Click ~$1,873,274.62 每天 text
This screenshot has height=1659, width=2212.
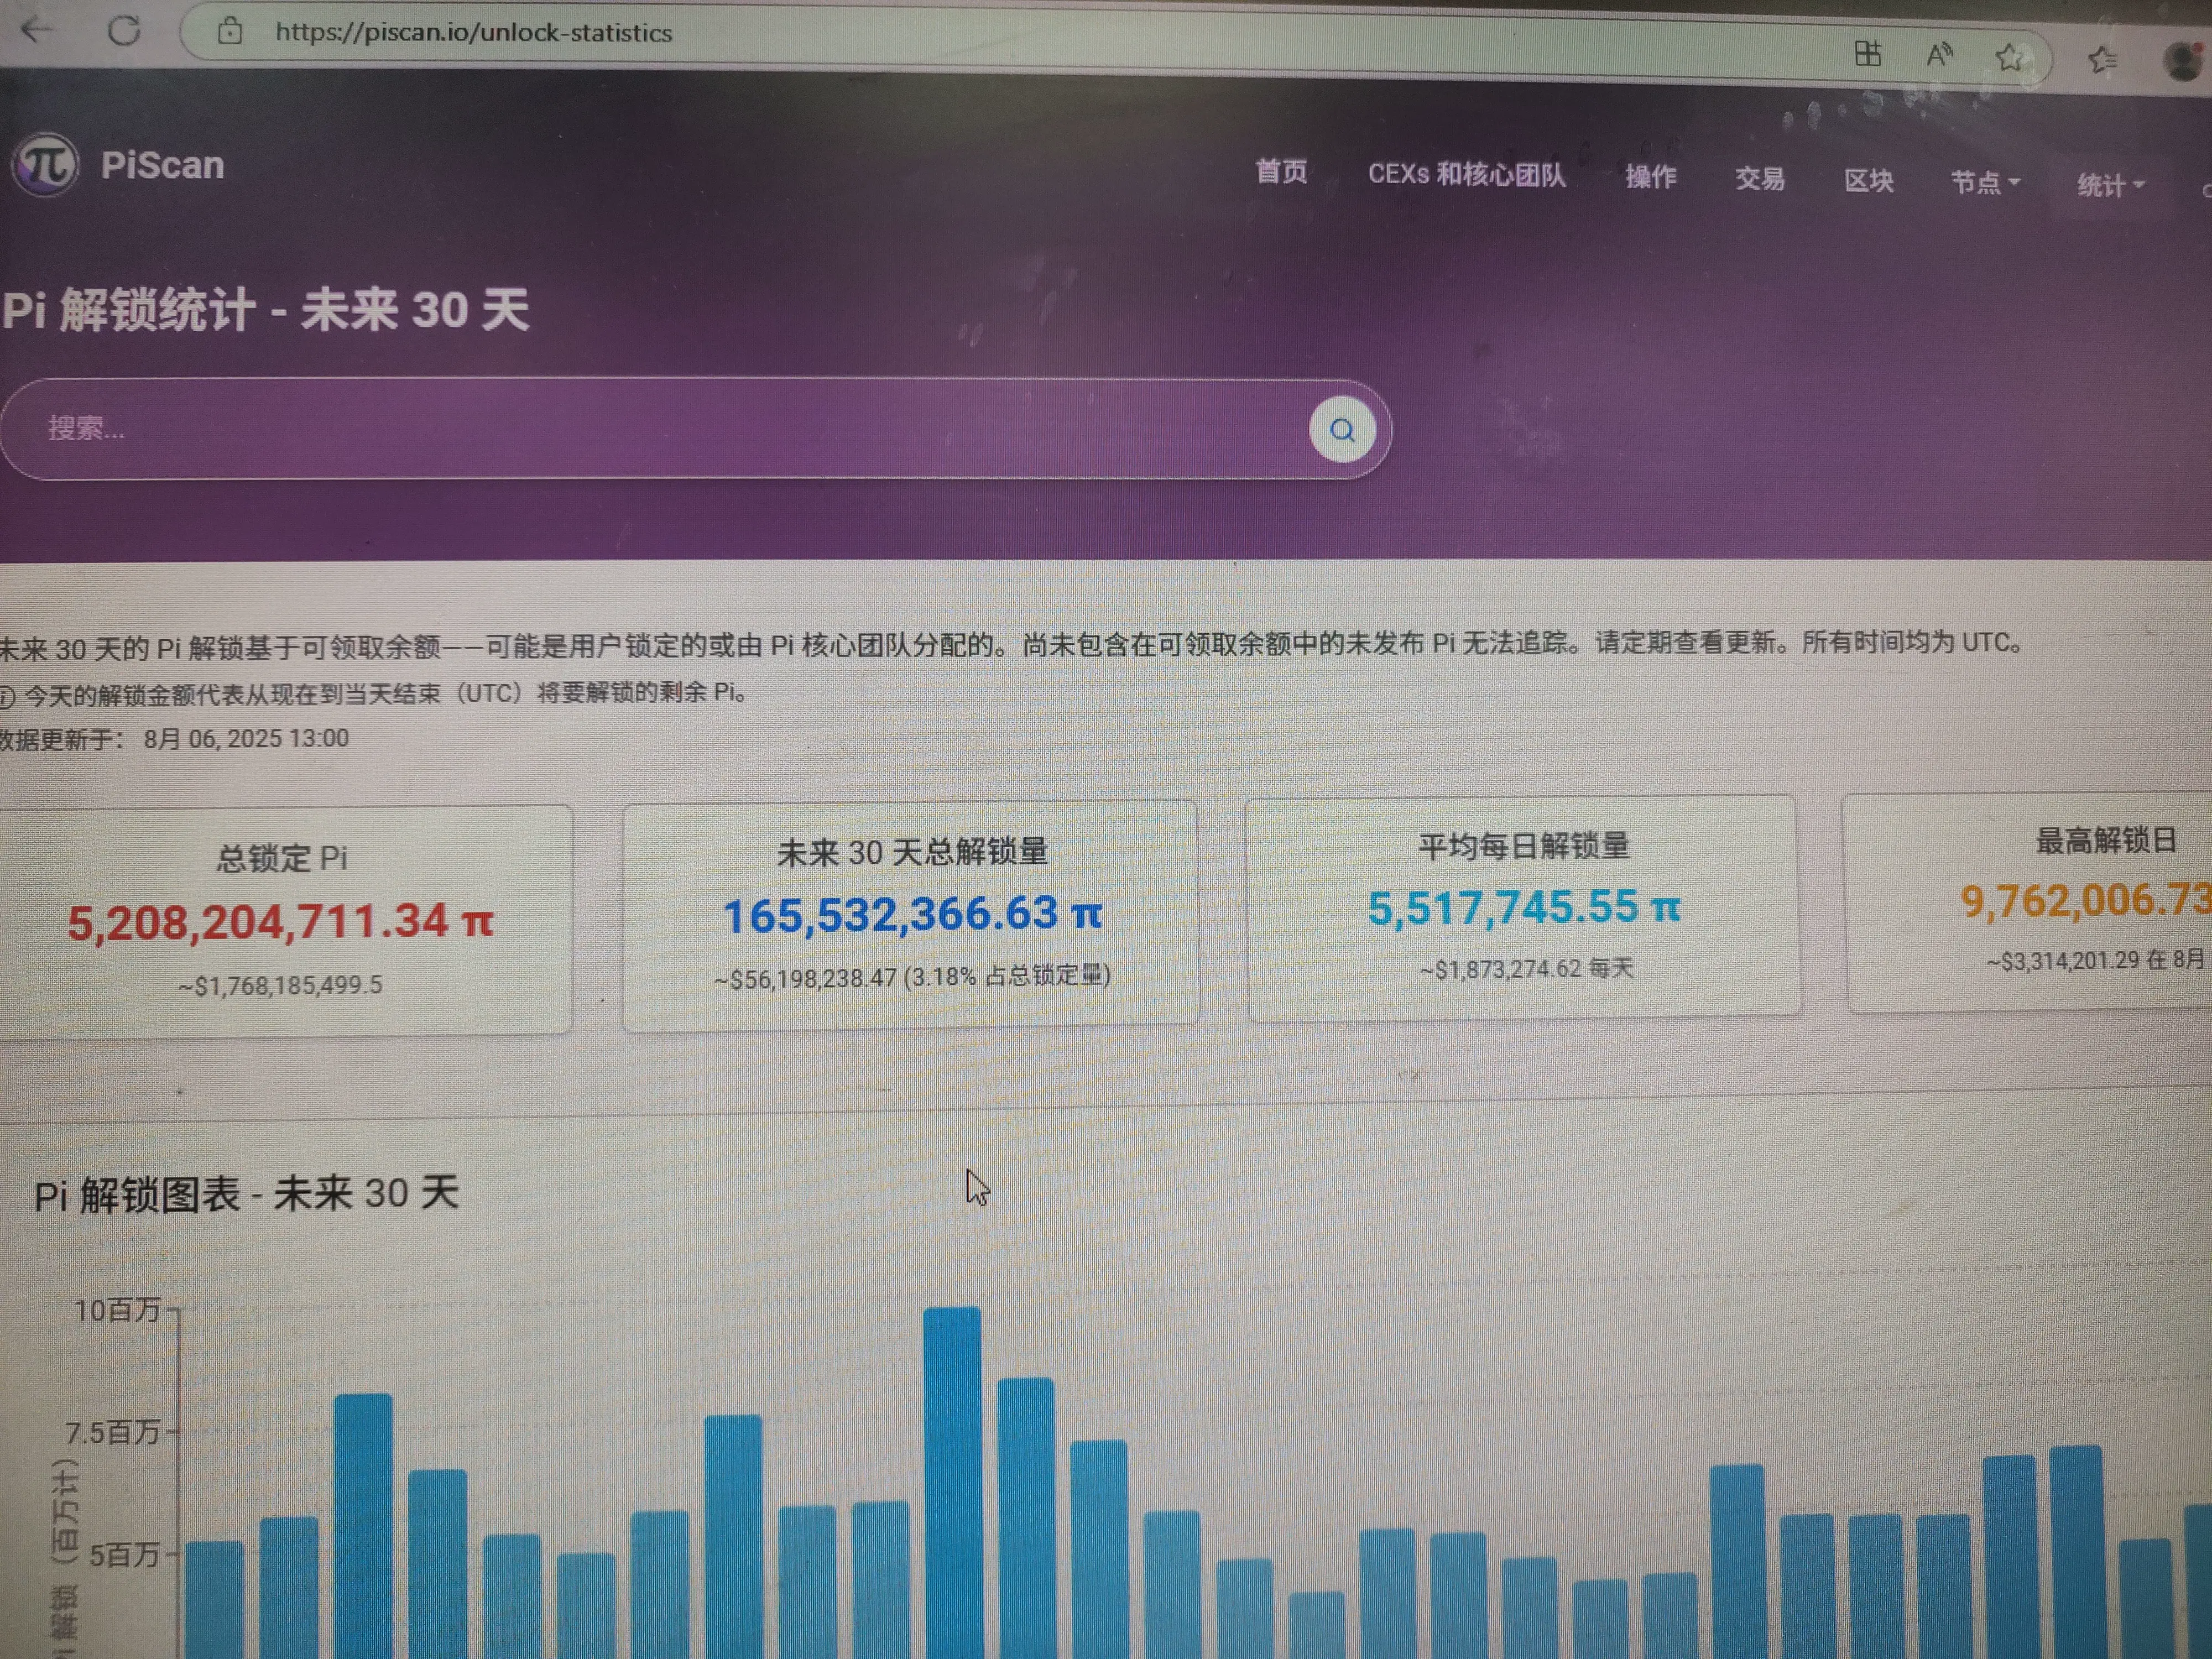(1526, 968)
